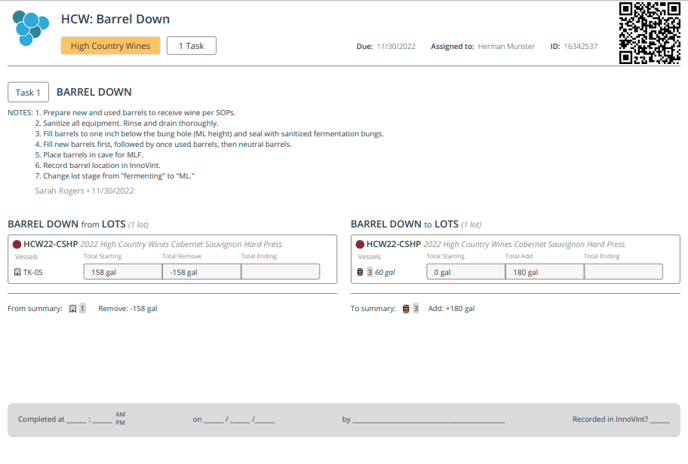
Task: Click the Remove: -158 gal summary text
Action: click(128, 309)
